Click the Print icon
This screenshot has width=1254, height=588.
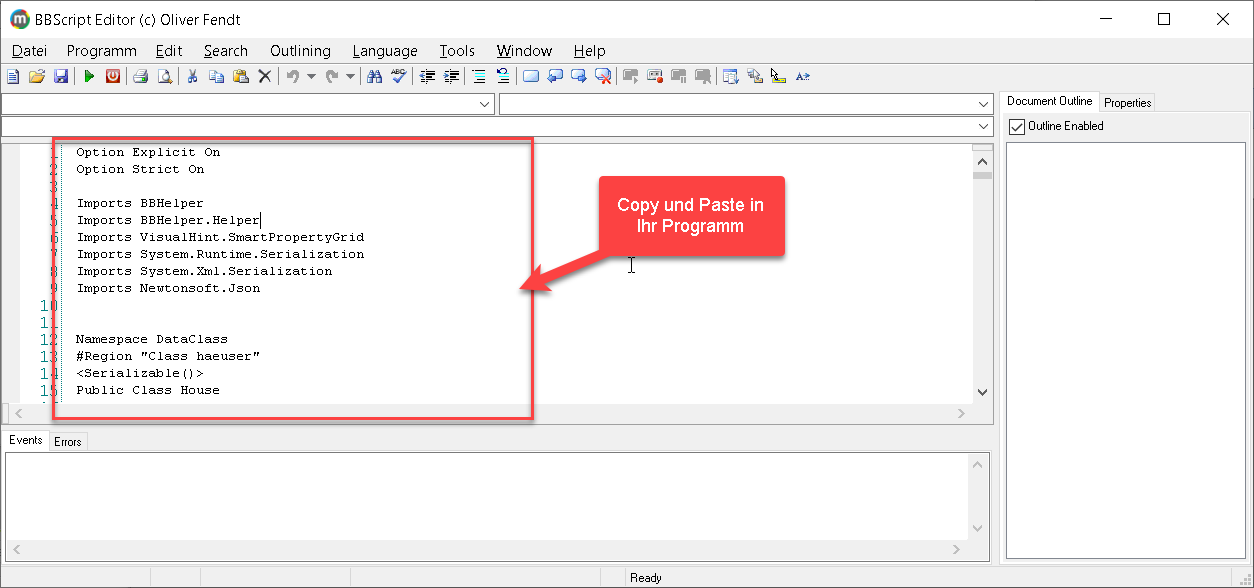(x=141, y=76)
